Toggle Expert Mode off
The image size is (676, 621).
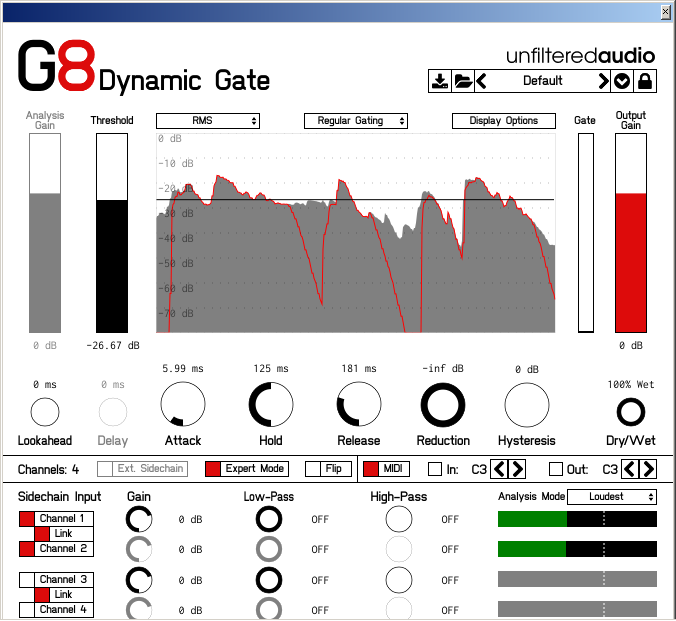tap(213, 469)
